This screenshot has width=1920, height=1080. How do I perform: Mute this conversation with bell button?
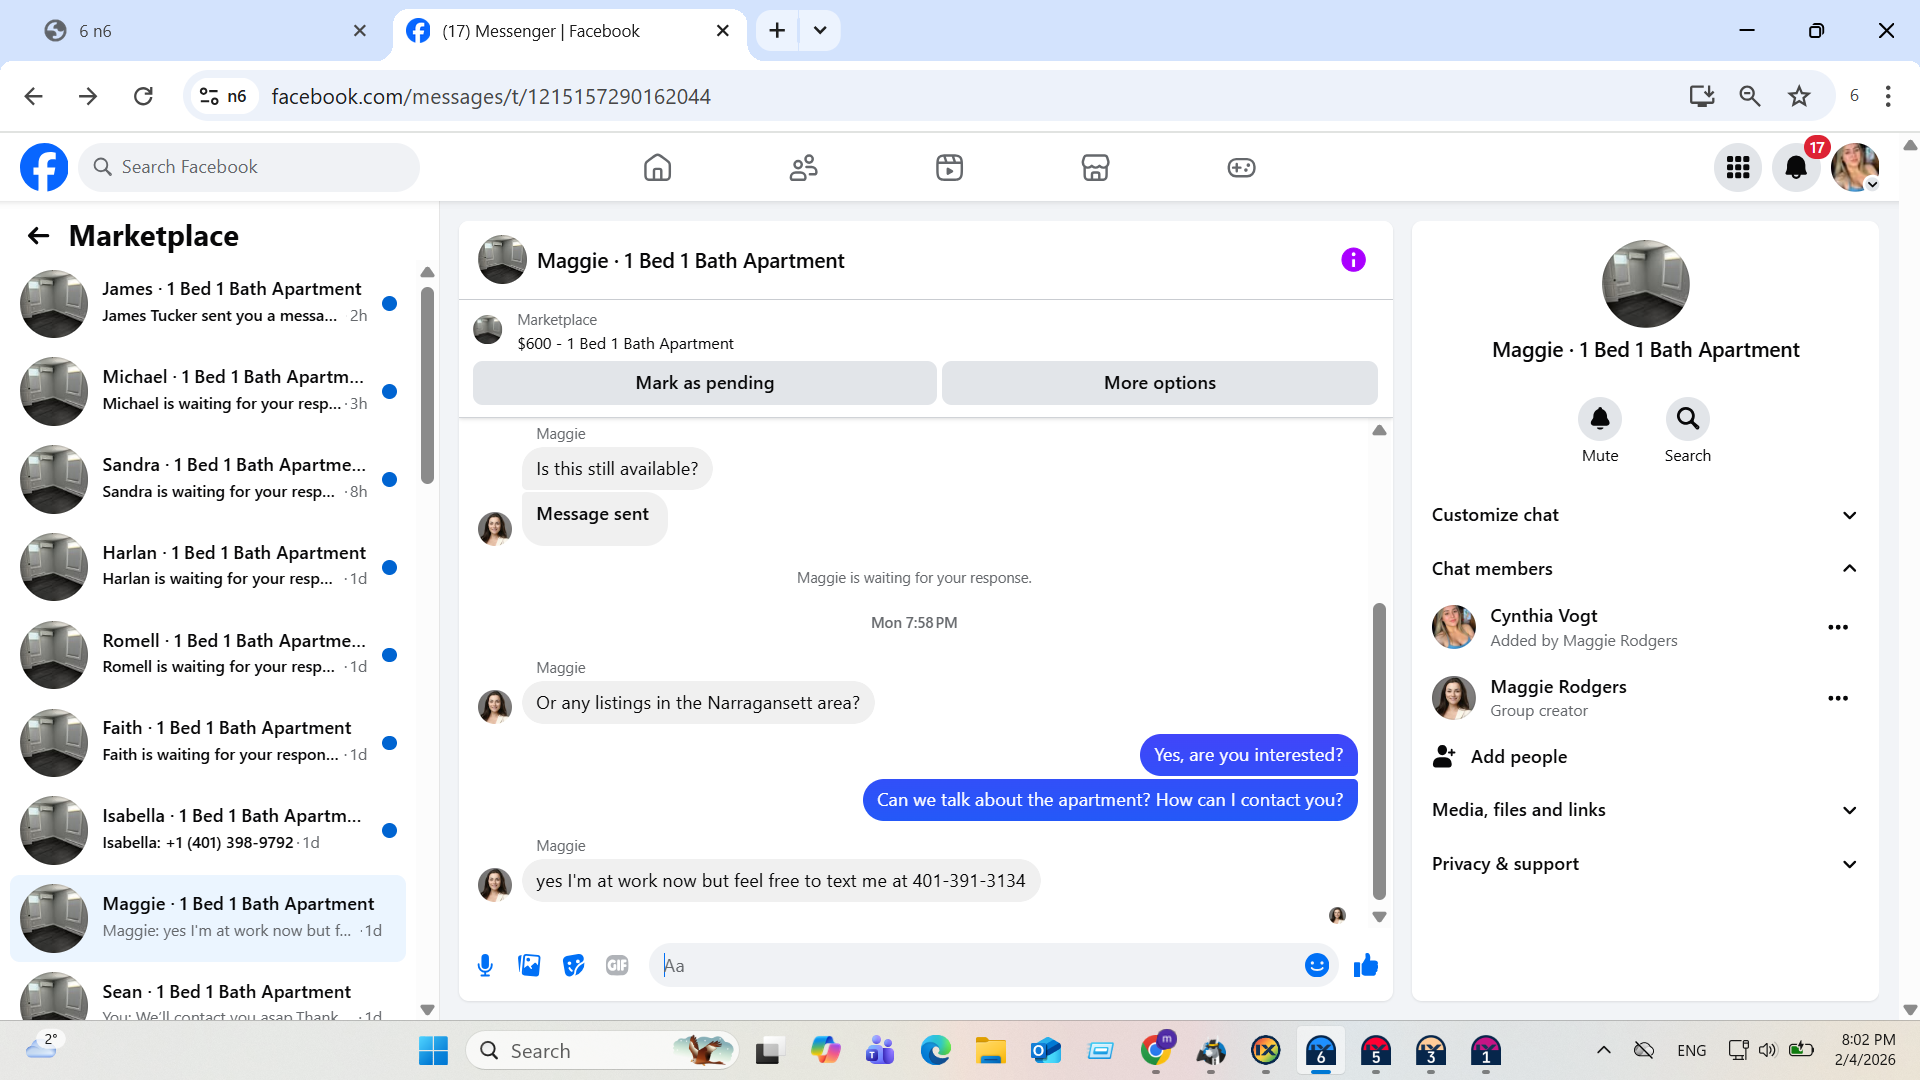click(1599, 419)
